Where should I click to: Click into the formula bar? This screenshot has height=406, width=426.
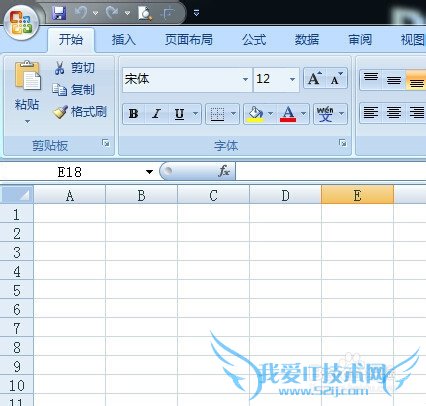coord(331,172)
